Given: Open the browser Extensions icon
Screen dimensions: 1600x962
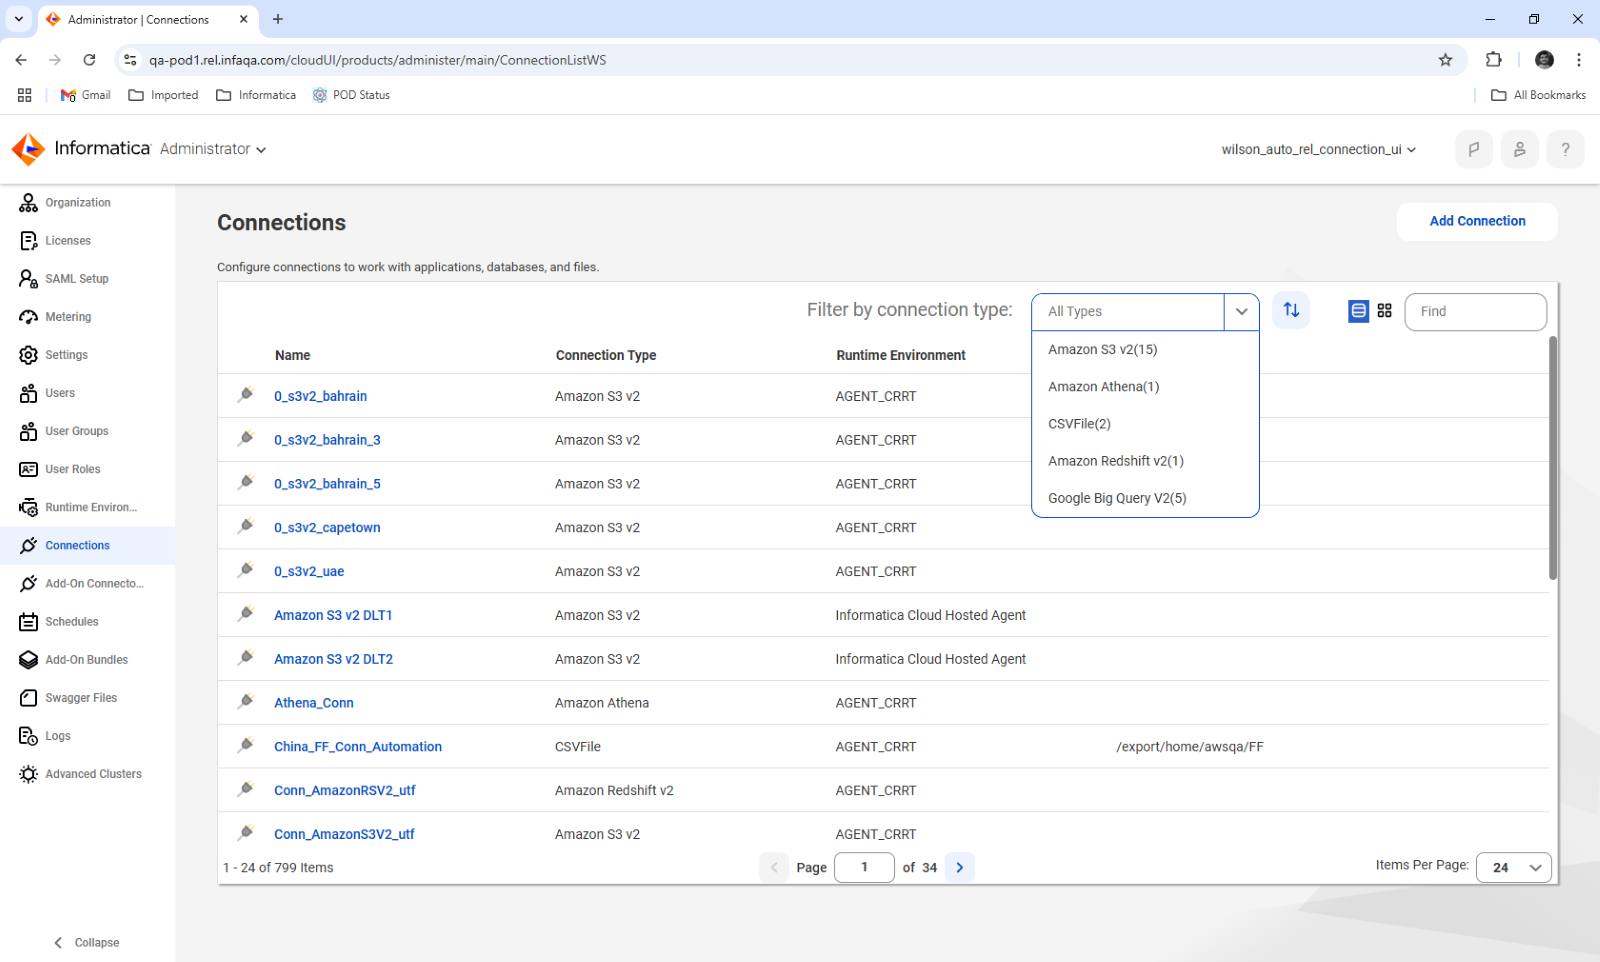Looking at the screenshot, I should tap(1494, 60).
